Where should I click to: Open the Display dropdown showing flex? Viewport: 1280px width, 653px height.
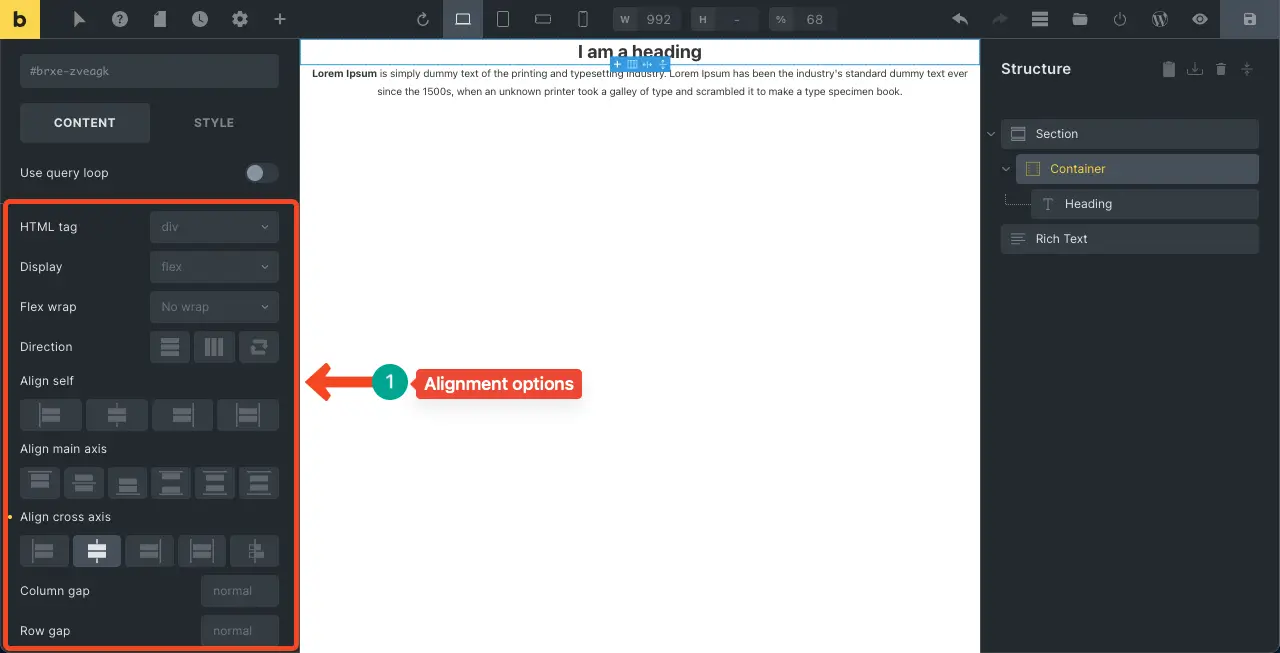(x=214, y=267)
